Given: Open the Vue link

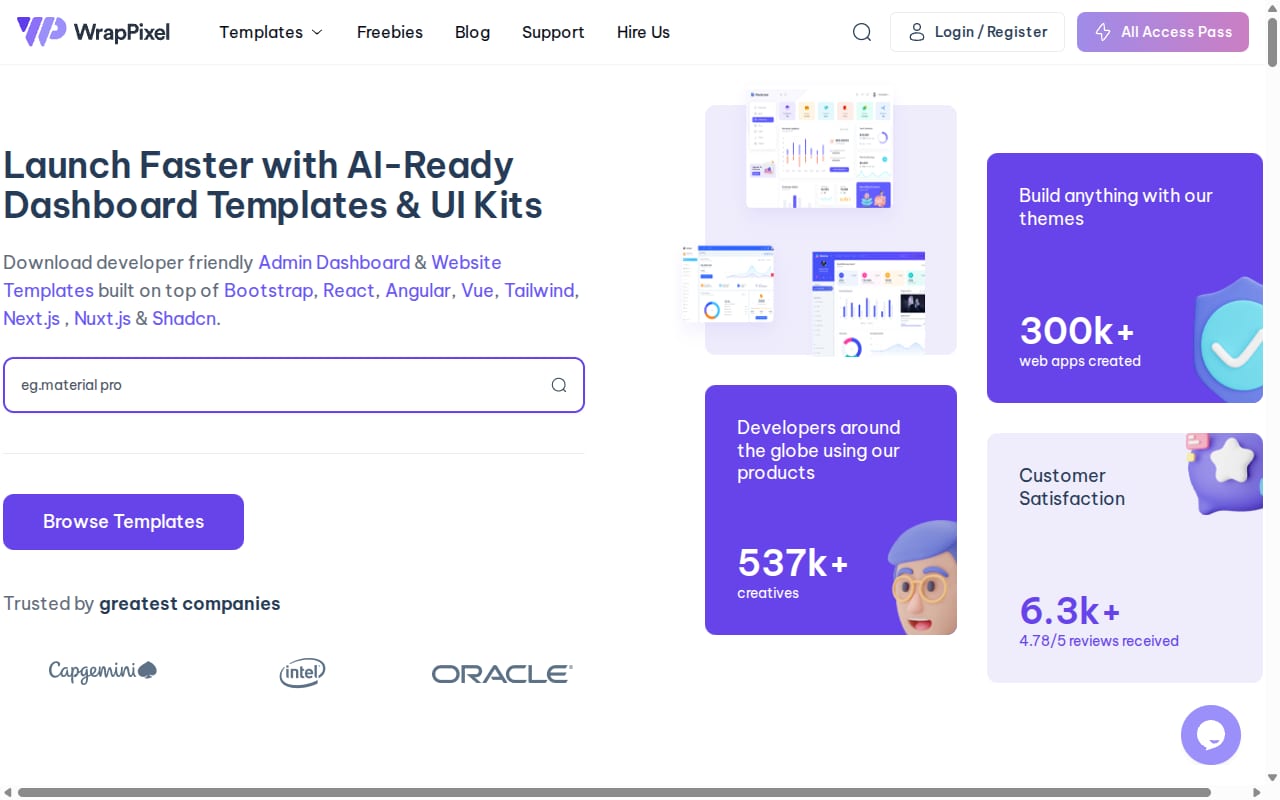Looking at the screenshot, I should click(x=477, y=290).
